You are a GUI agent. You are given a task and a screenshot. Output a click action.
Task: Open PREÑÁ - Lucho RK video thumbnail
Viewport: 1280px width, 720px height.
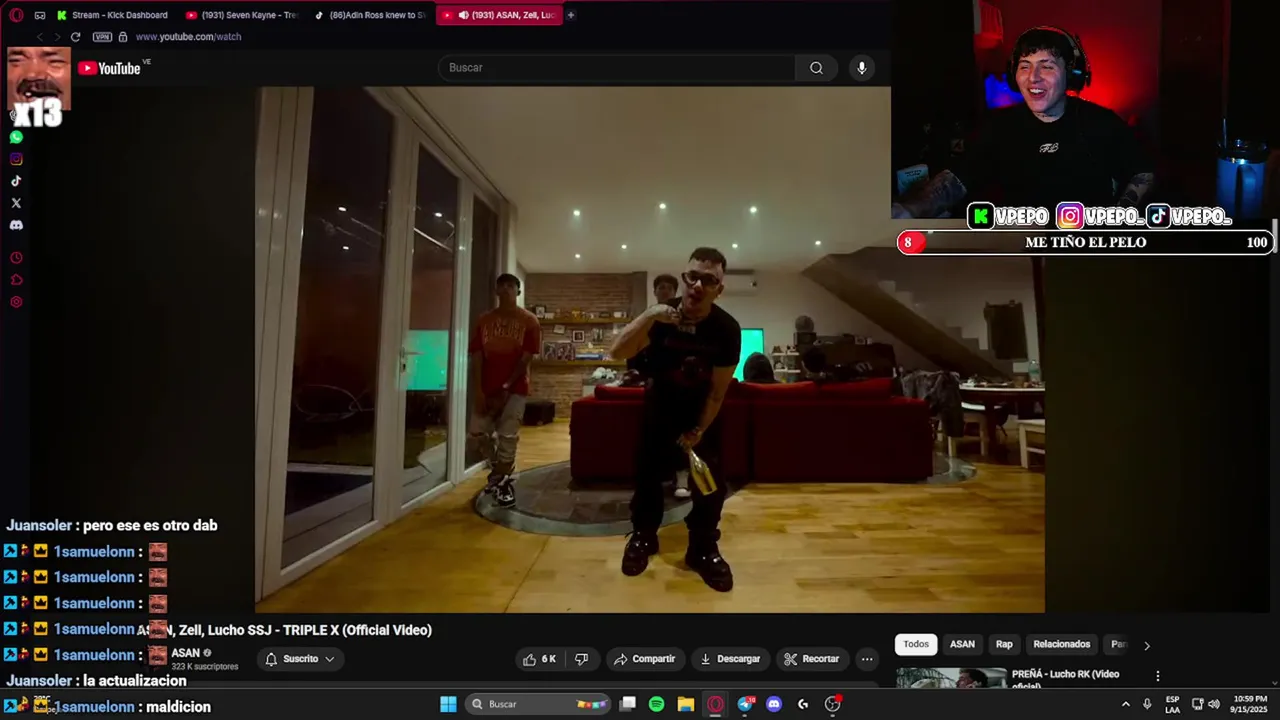click(x=951, y=678)
